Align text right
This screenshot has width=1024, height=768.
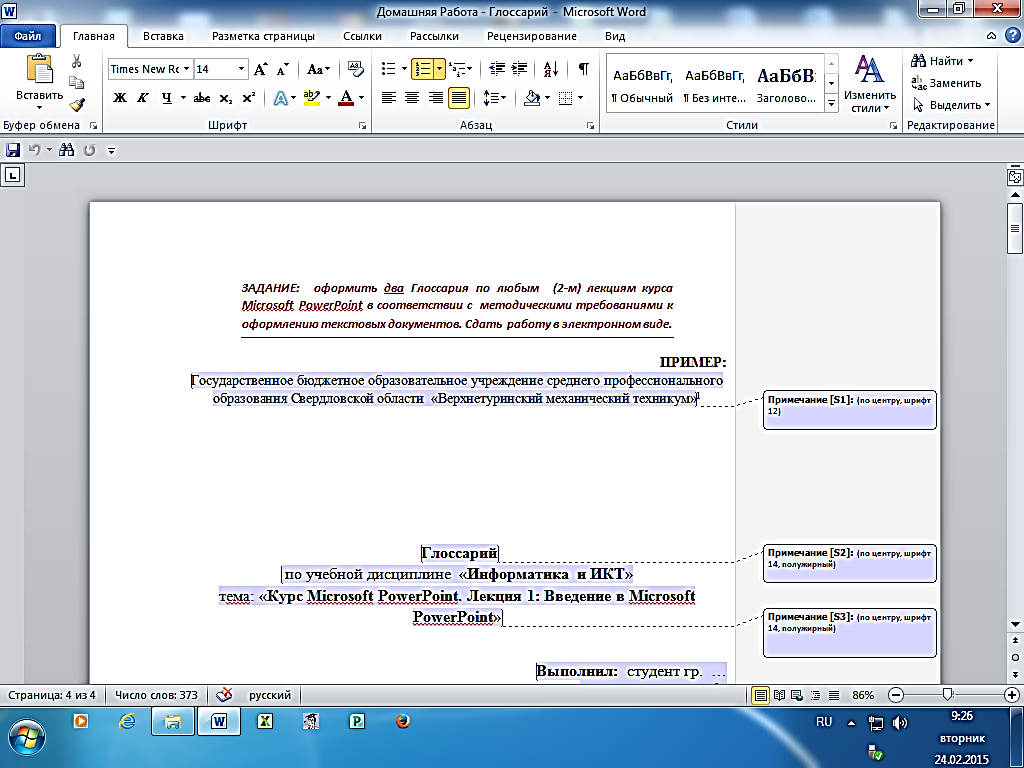(x=435, y=98)
